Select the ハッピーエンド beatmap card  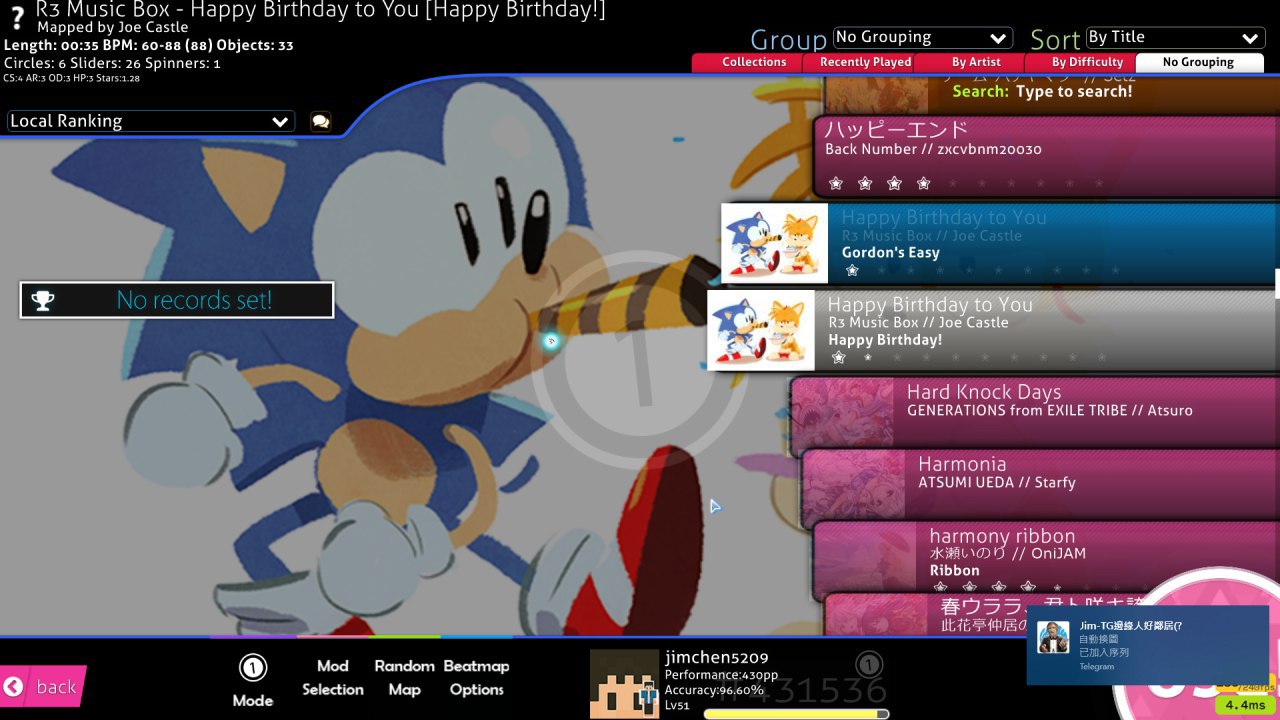point(1046,156)
